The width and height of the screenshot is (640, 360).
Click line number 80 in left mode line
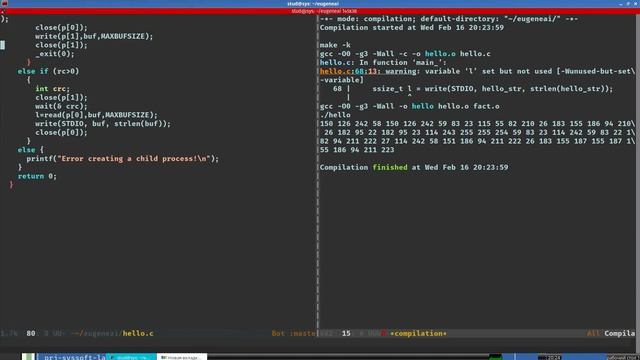(x=31, y=333)
